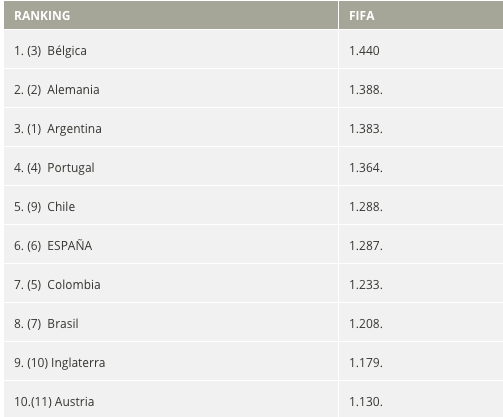Select the Chile ranking entry

coord(171,205)
